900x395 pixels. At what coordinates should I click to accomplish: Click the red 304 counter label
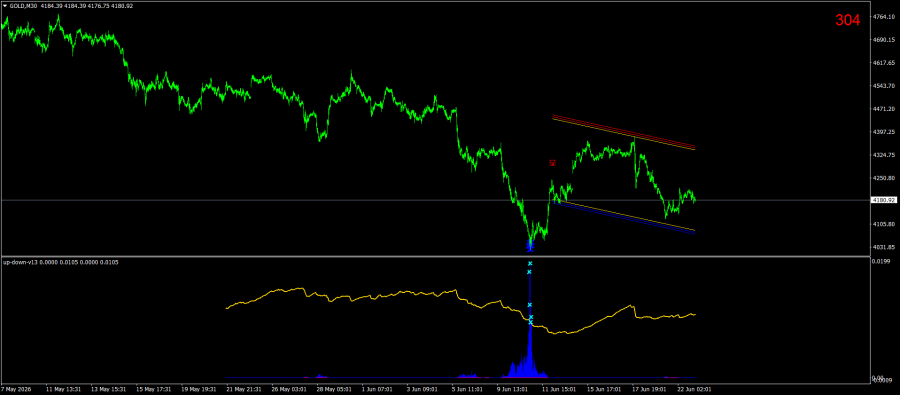click(848, 21)
